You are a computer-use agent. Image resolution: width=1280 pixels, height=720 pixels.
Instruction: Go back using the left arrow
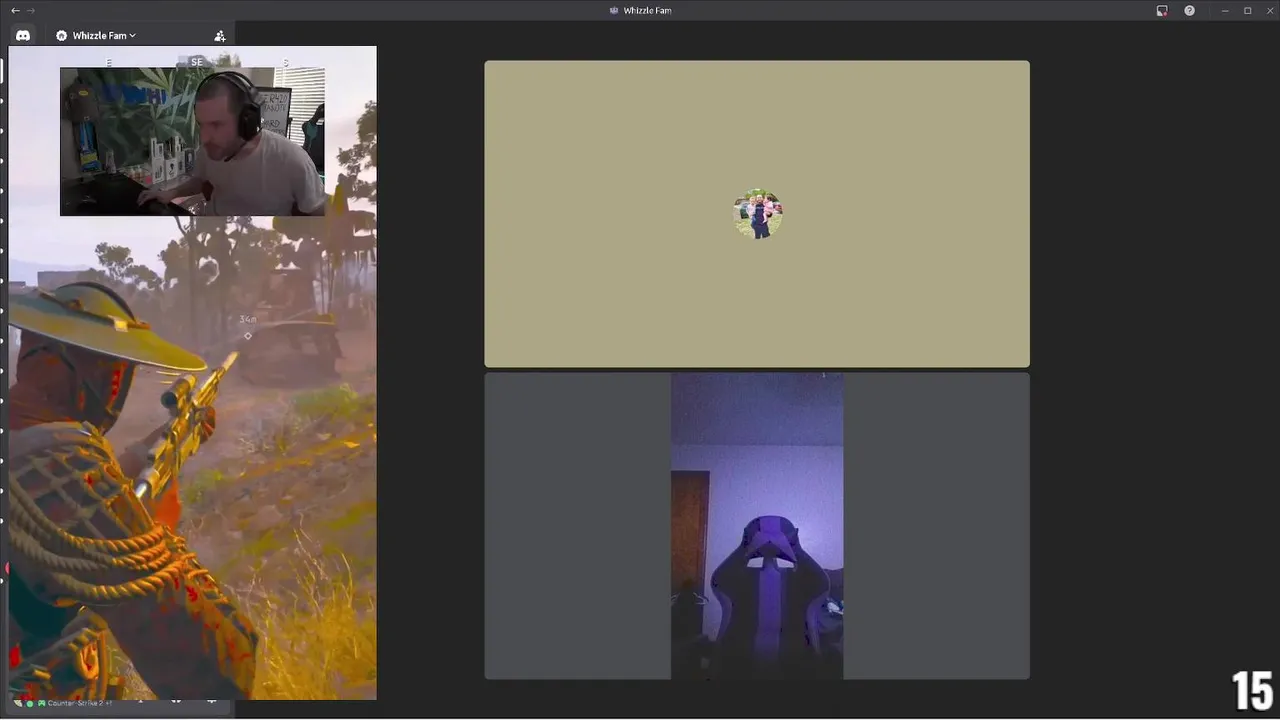tap(15, 10)
